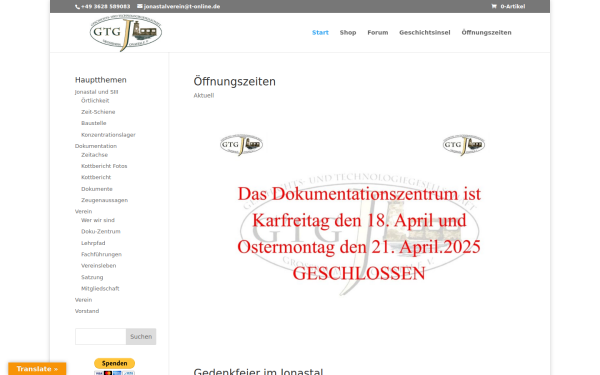Open the shopping cart icon
Viewport: 600px width, 375px height.
494,6
